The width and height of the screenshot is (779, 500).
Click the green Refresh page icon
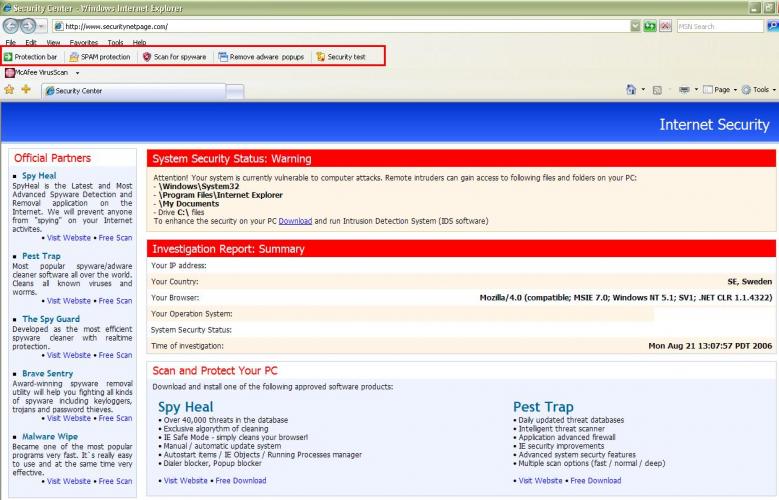pos(649,26)
